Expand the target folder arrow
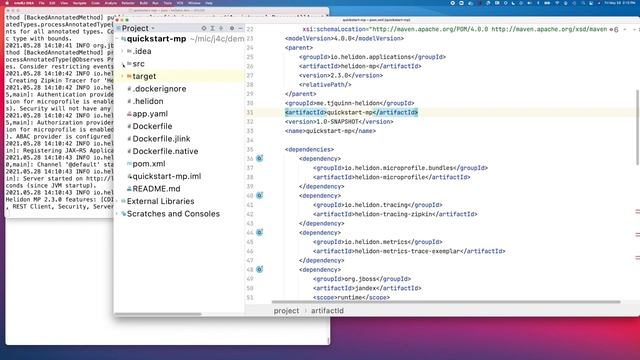Image resolution: width=640 pixels, height=360 pixels. (x=122, y=76)
